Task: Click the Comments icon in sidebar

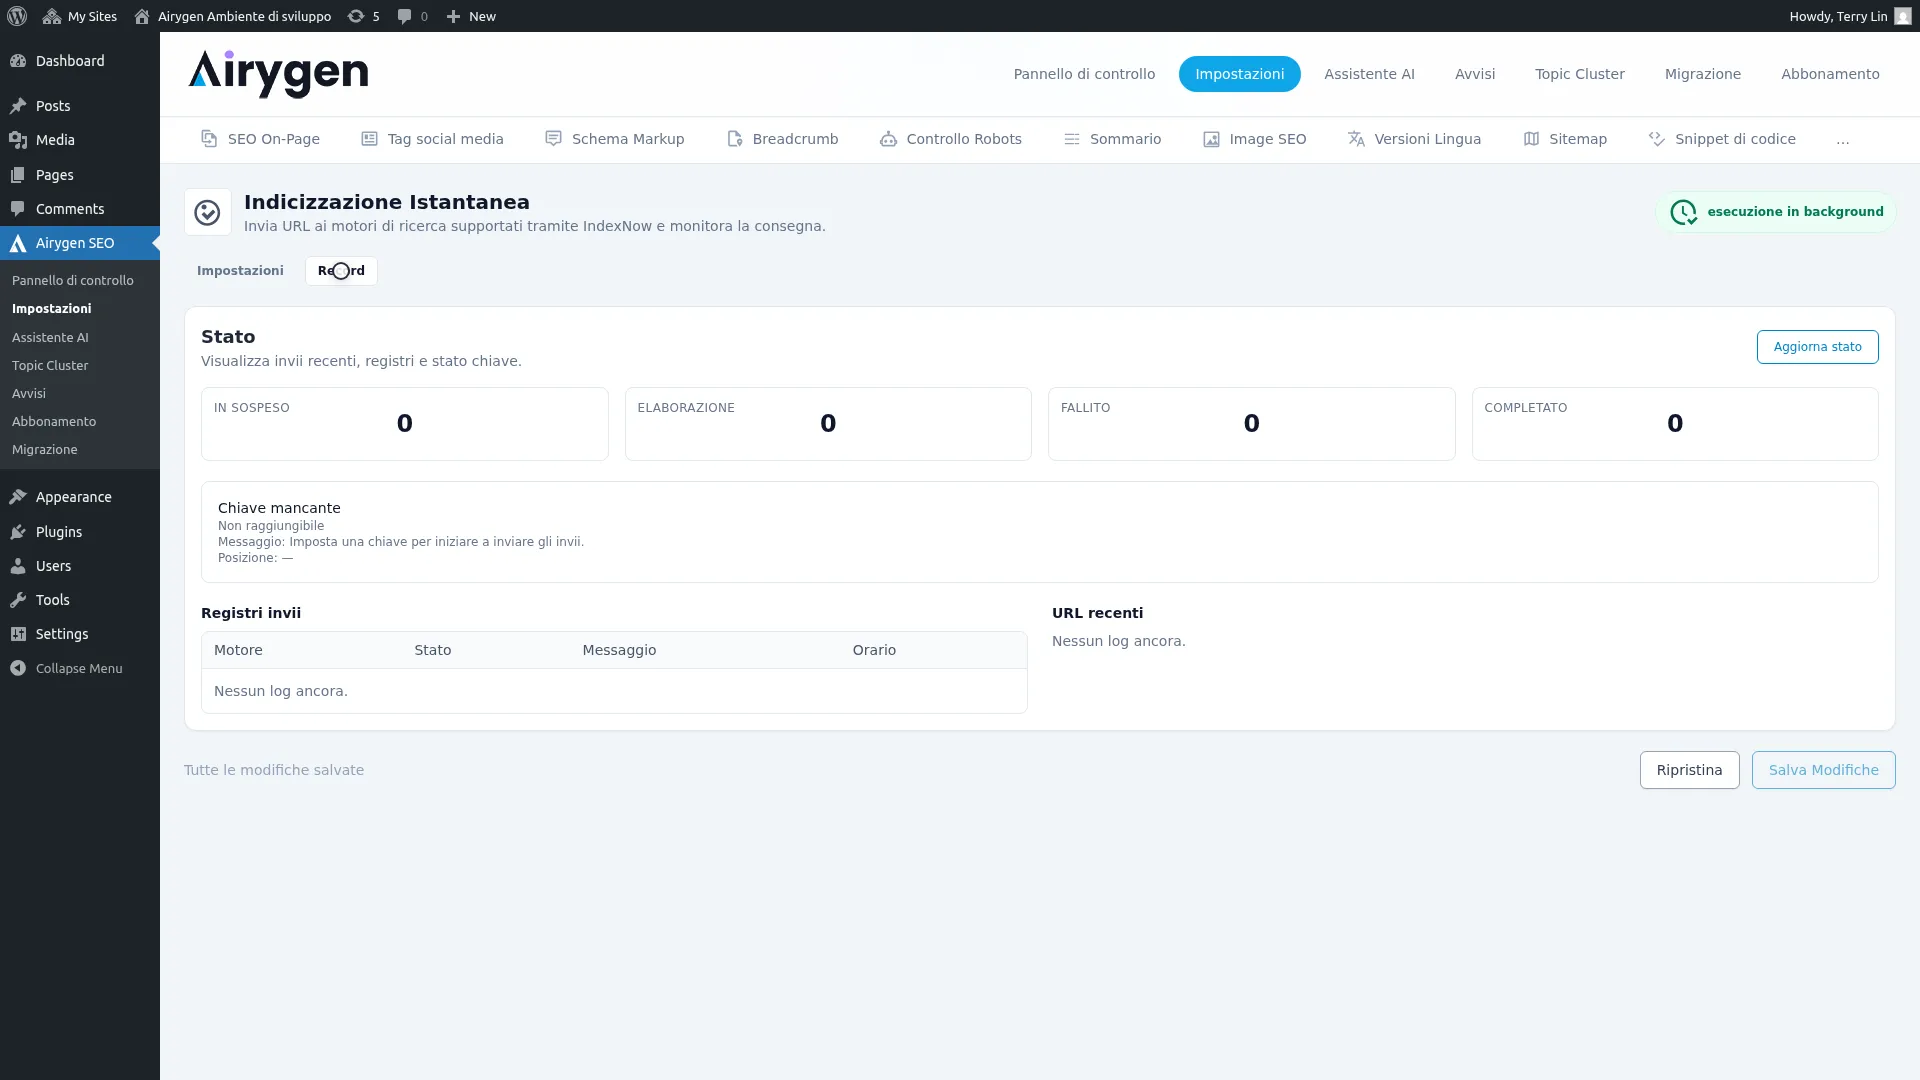Action: (18, 209)
